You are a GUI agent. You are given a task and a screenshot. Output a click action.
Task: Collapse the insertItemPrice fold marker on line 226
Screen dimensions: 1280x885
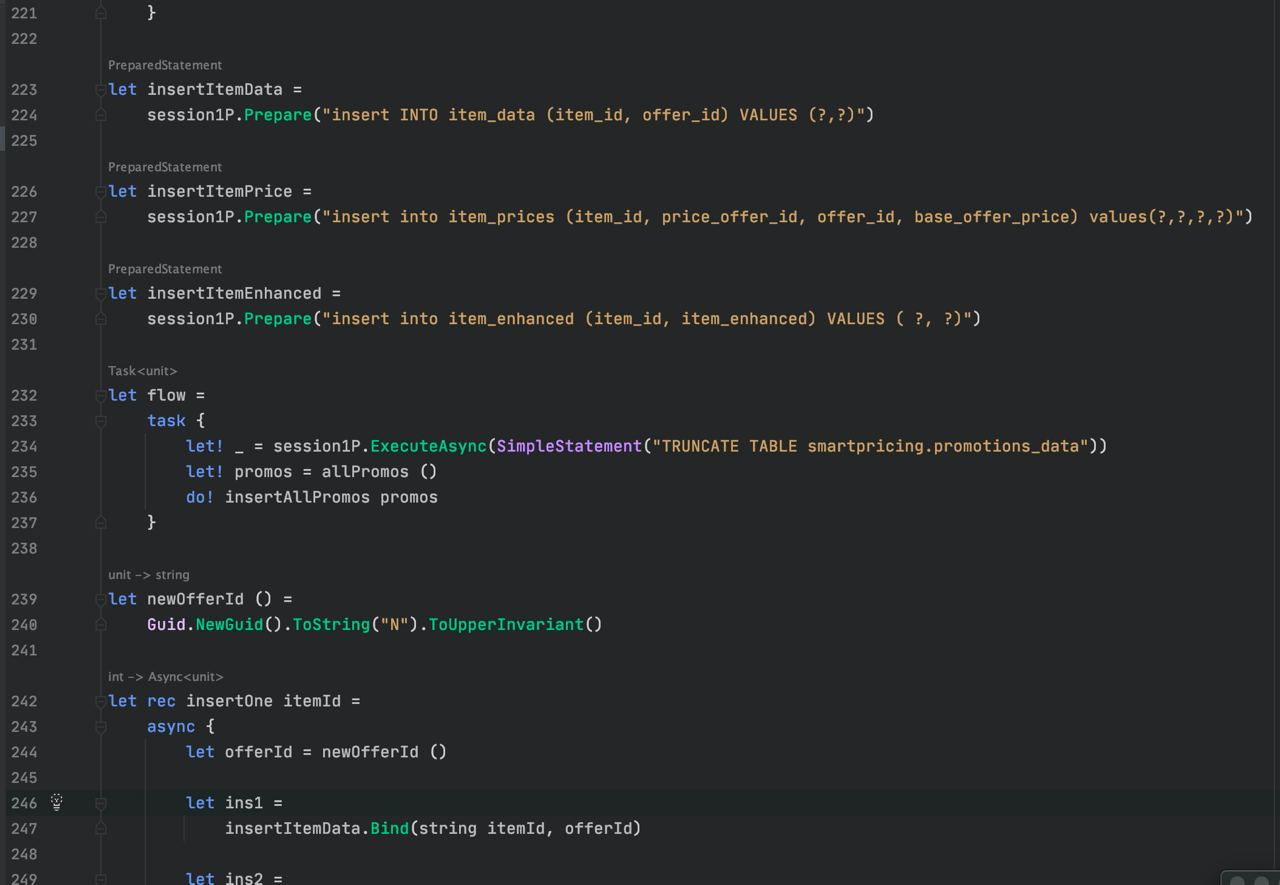(101, 192)
